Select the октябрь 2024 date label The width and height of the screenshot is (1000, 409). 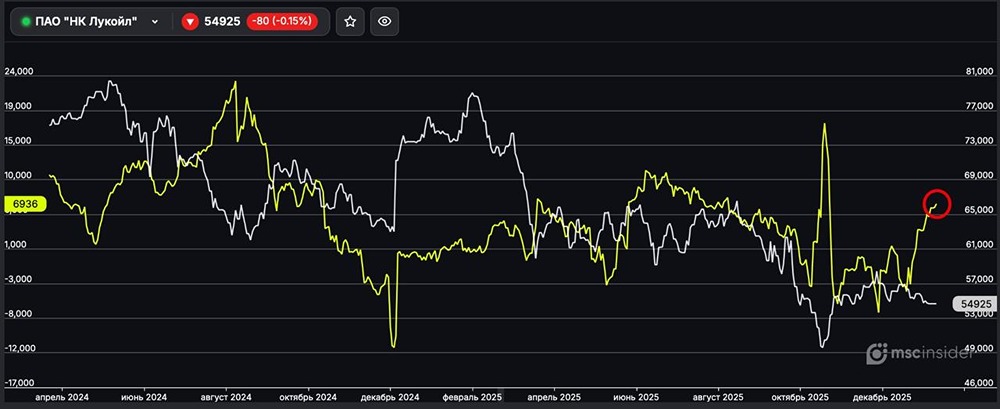pos(309,398)
